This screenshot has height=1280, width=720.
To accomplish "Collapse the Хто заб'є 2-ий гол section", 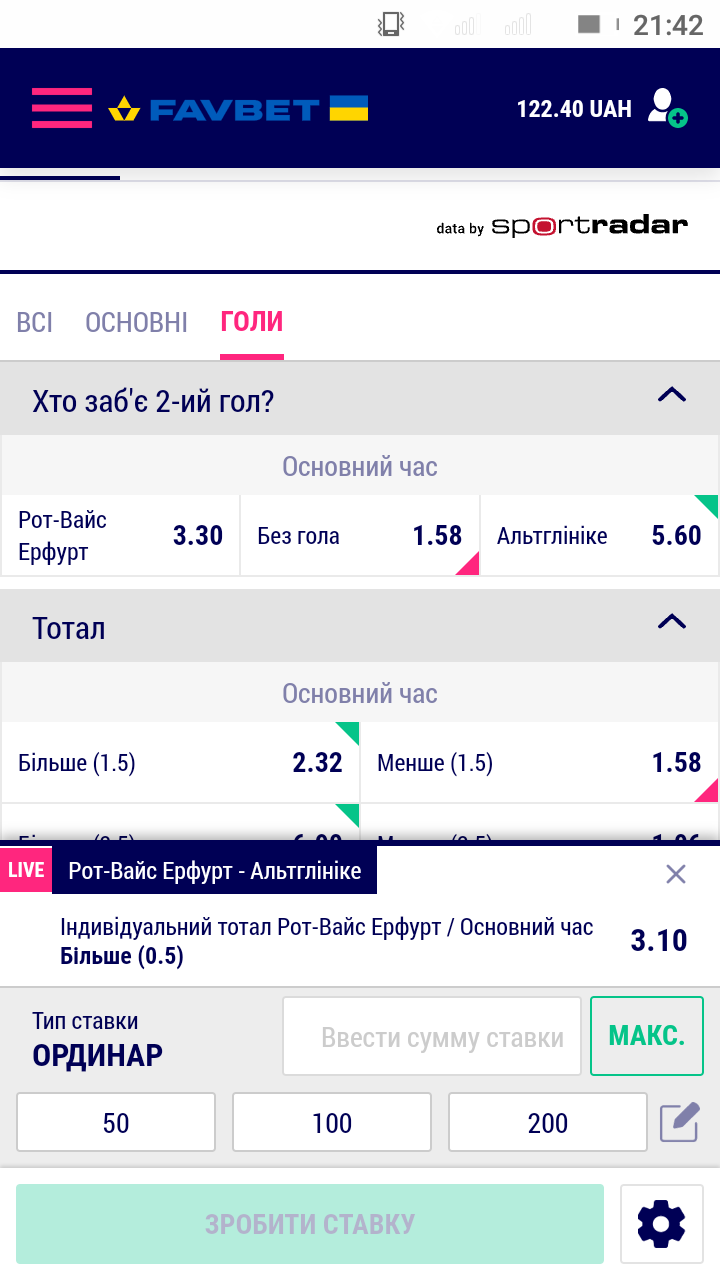I will point(671,395).
